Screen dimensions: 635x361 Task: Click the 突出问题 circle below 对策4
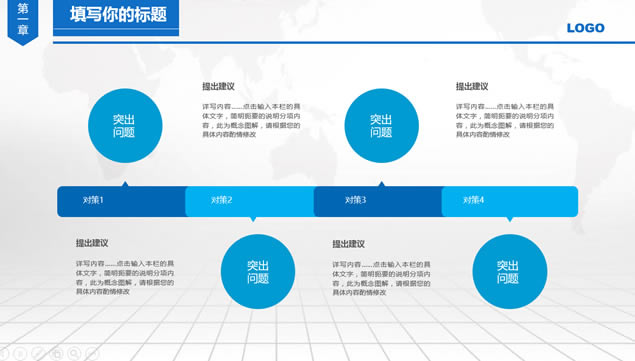click(x=510, y=271)
